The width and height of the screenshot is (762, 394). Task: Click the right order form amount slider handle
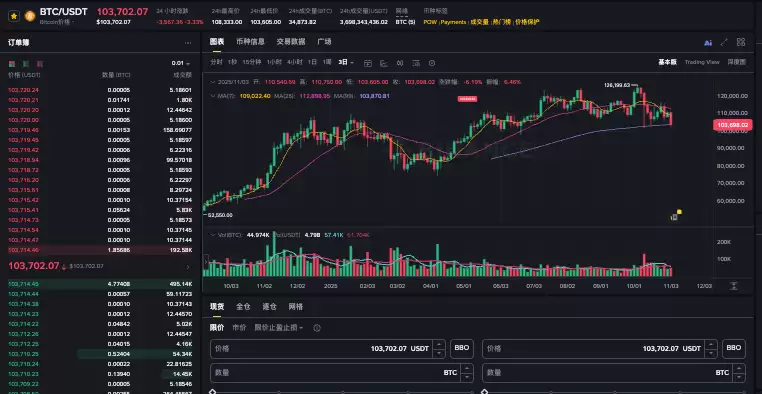pos(485,392)
